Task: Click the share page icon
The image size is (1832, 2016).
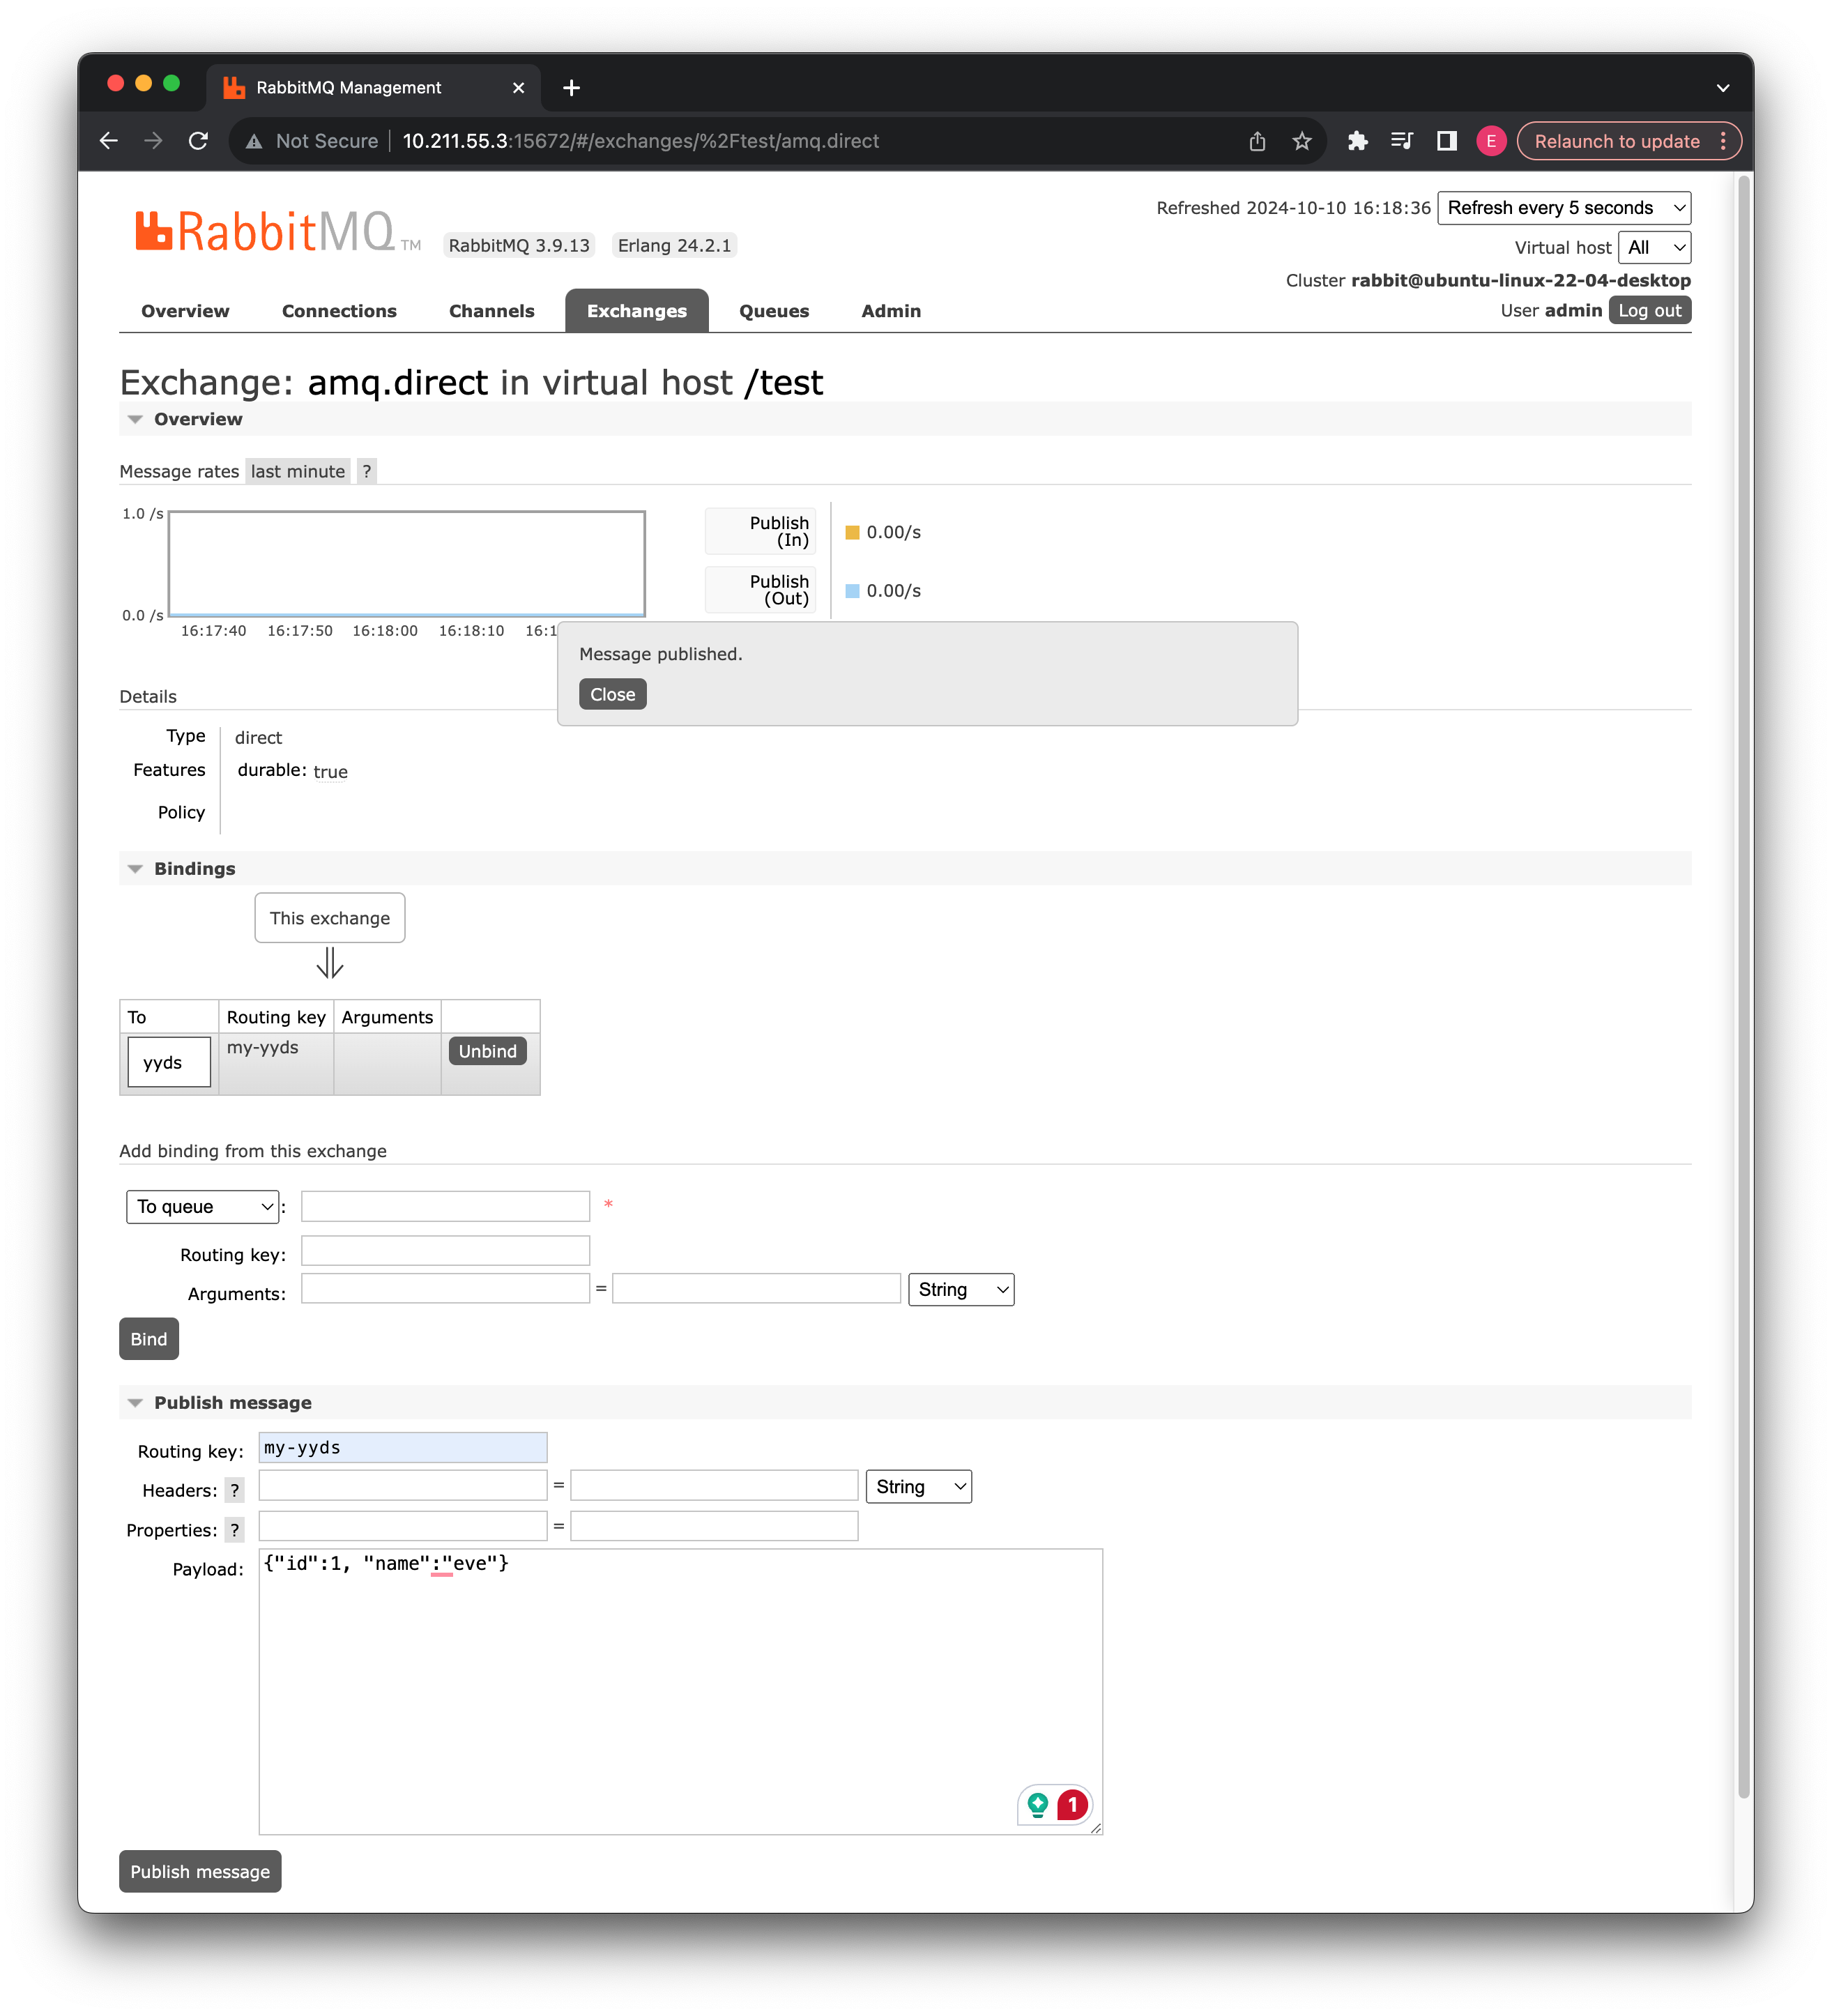Action: pyautogui.click(x=1257, y=141)
